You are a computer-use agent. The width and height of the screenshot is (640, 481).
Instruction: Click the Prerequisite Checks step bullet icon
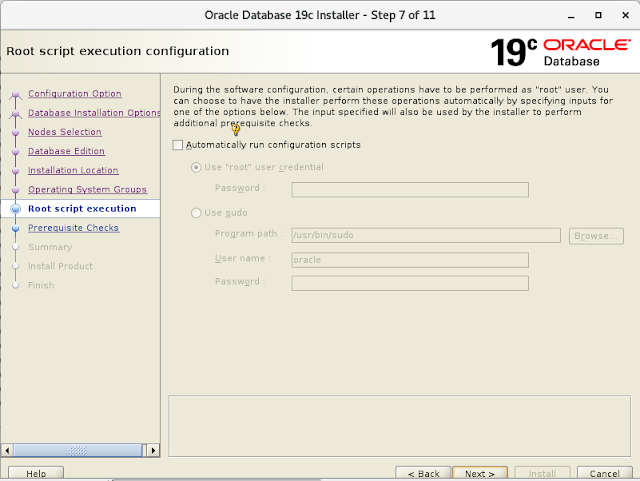[x=16, y=228]
